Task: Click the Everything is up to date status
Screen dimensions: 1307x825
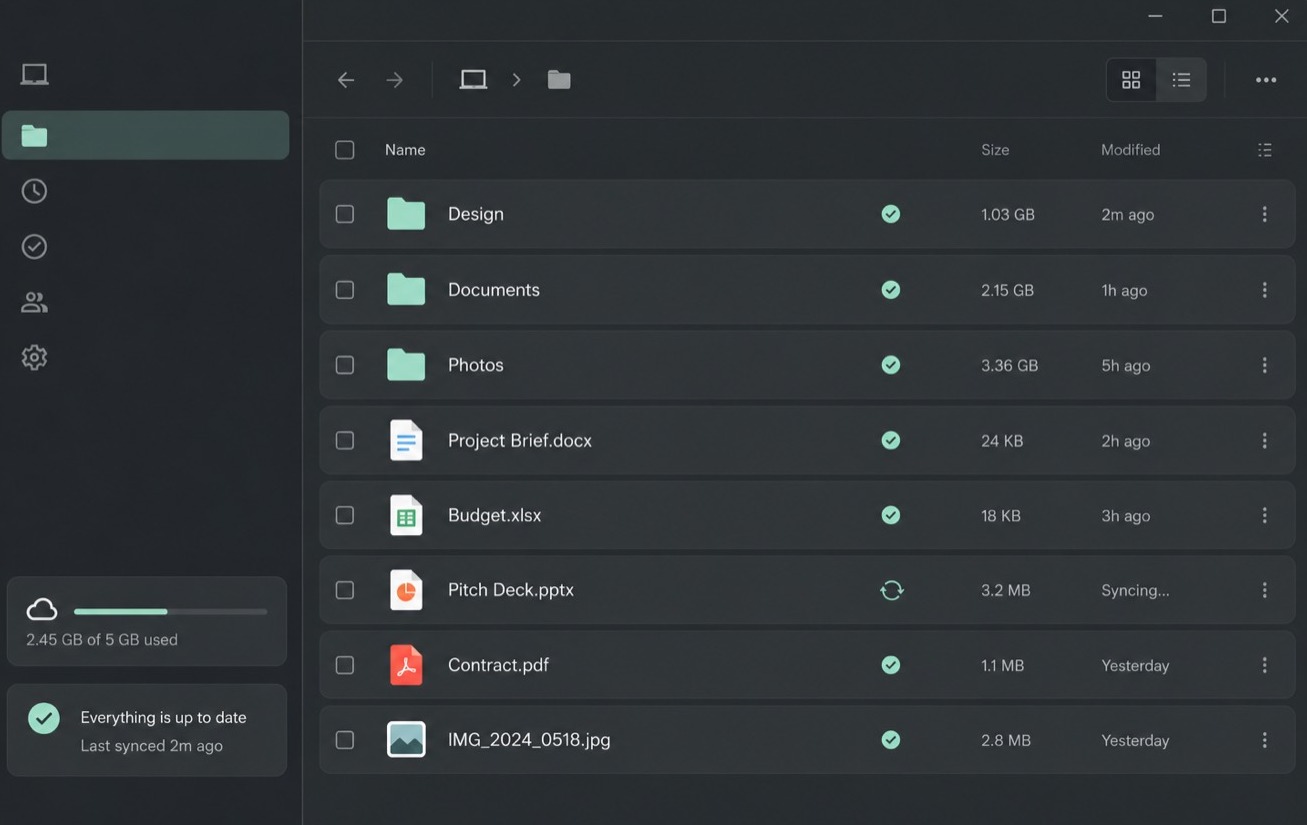Action: click(x=164, y=718)
